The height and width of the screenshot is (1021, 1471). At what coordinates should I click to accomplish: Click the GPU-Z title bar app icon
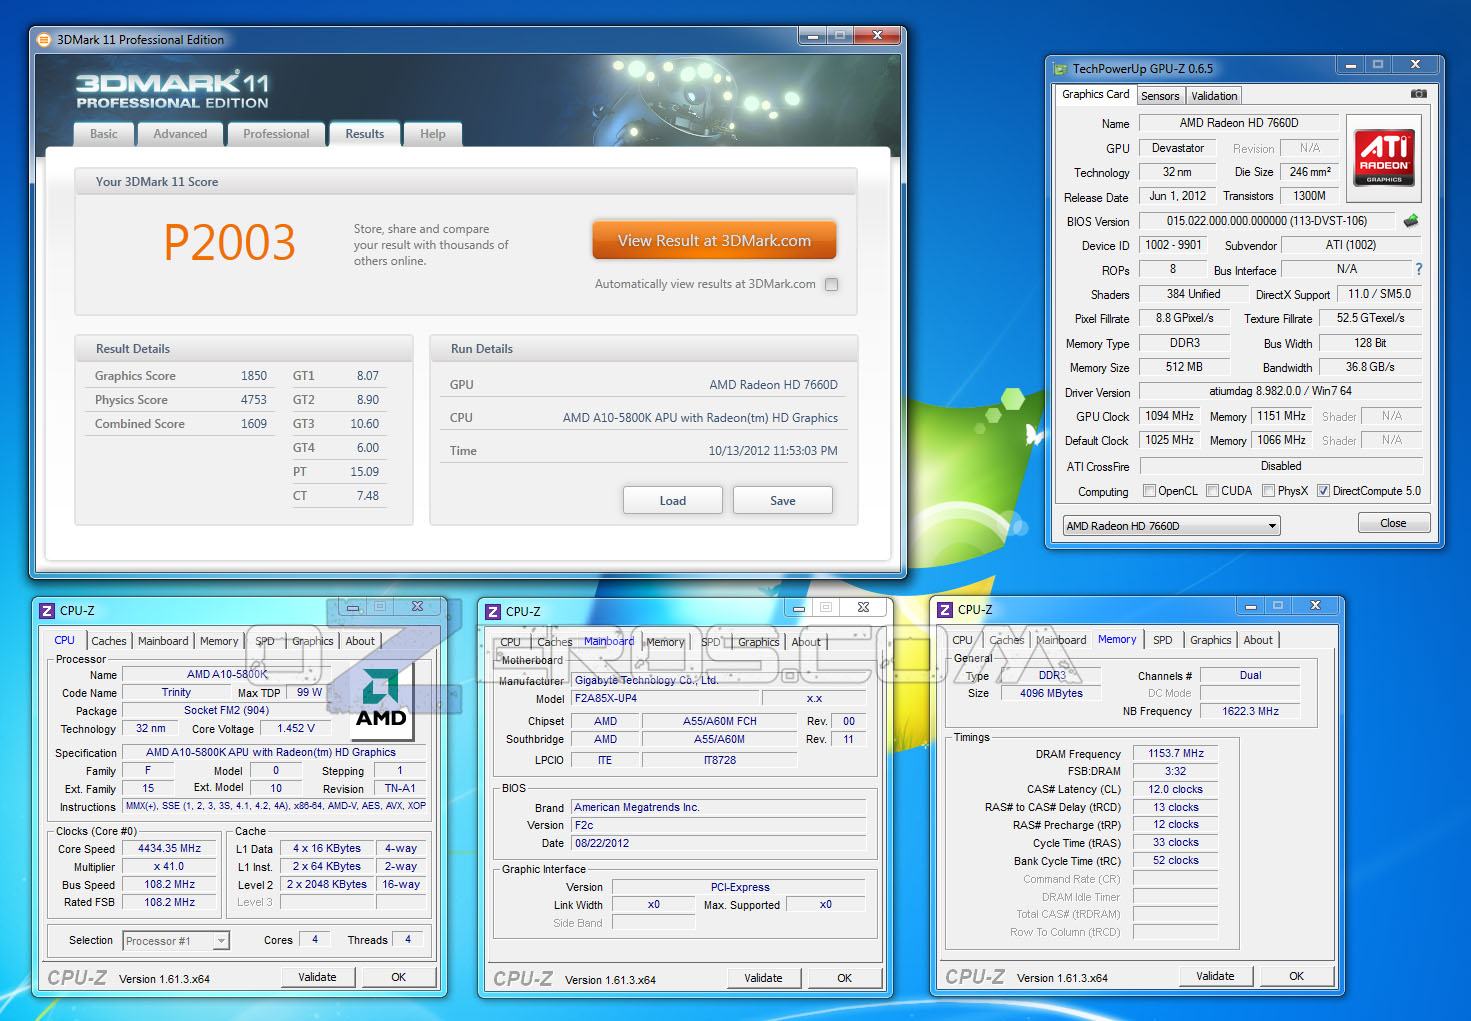click(x=1060, y=69)
